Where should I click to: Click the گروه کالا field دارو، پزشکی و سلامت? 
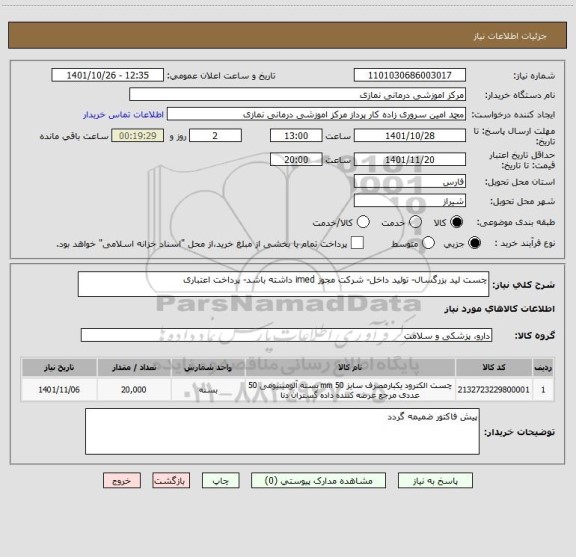point(286,335)
